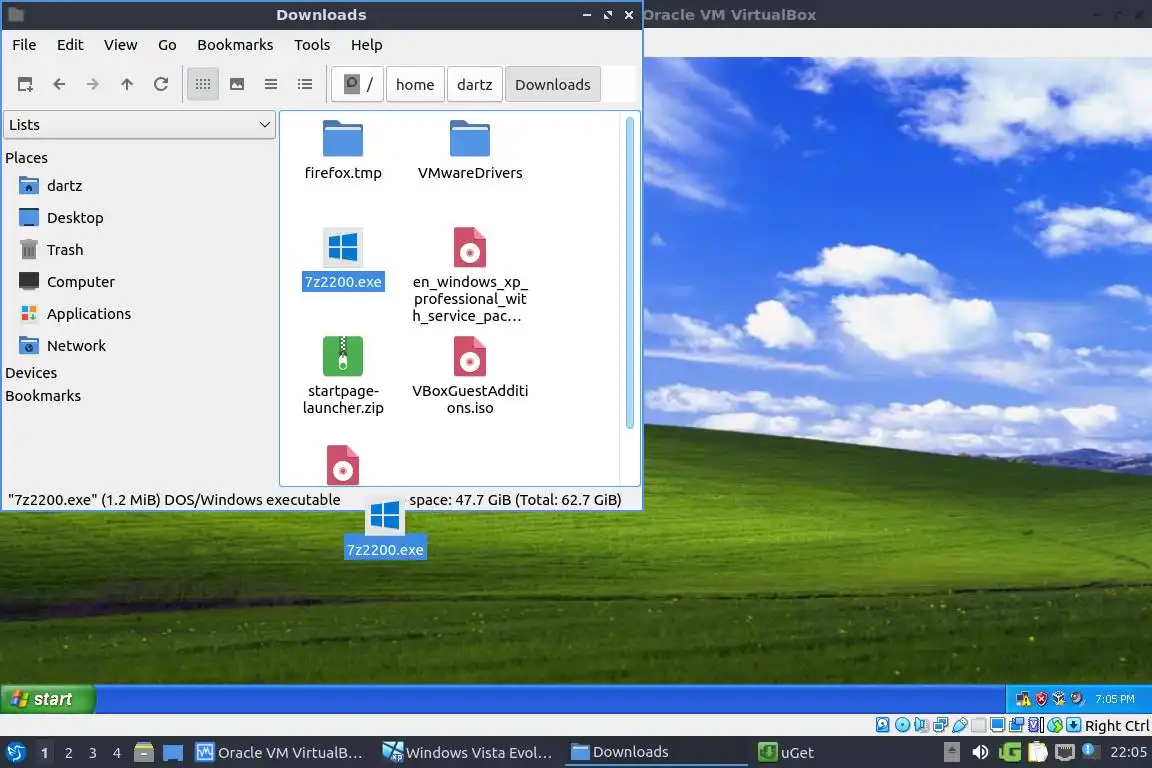1152x768 pixels.
Task: Click the VirtualBox display indicator
Action: coord(998,725)
